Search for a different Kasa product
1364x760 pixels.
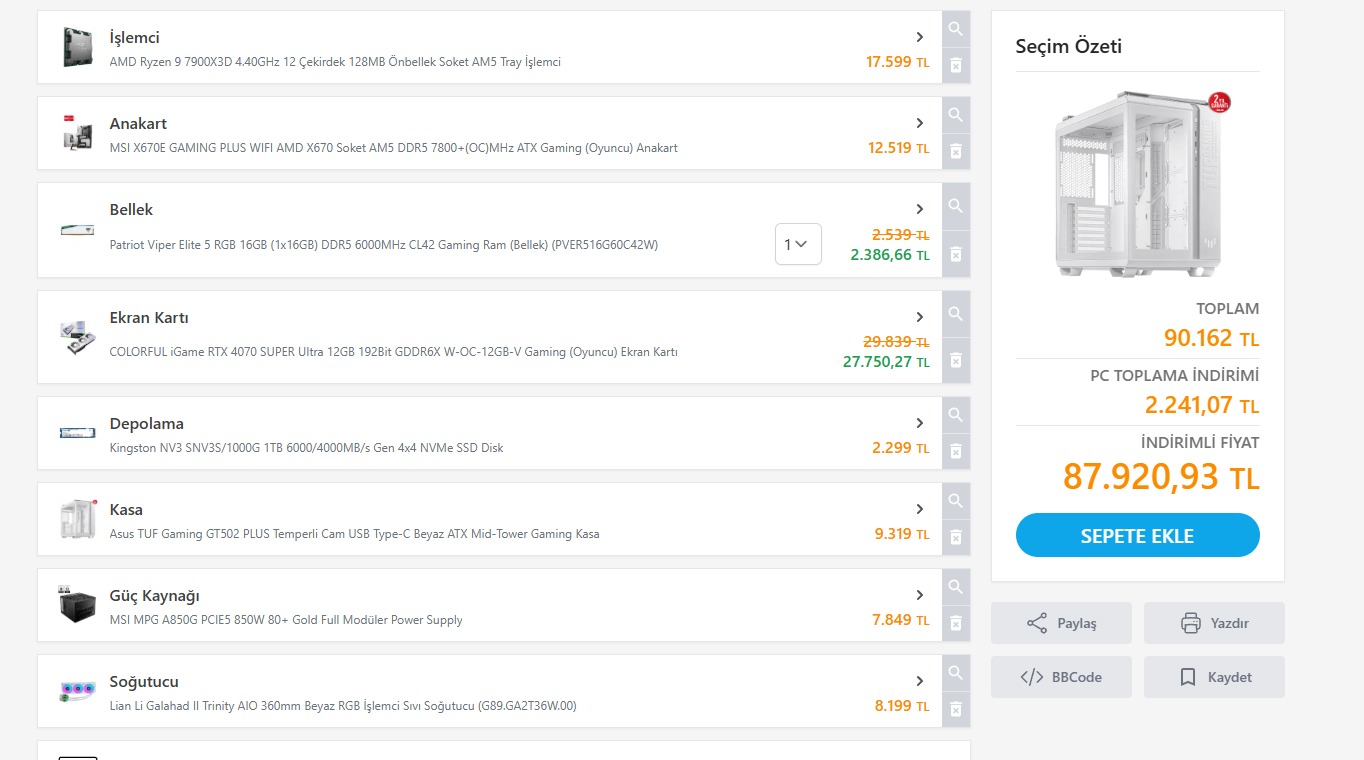point(956,501)
